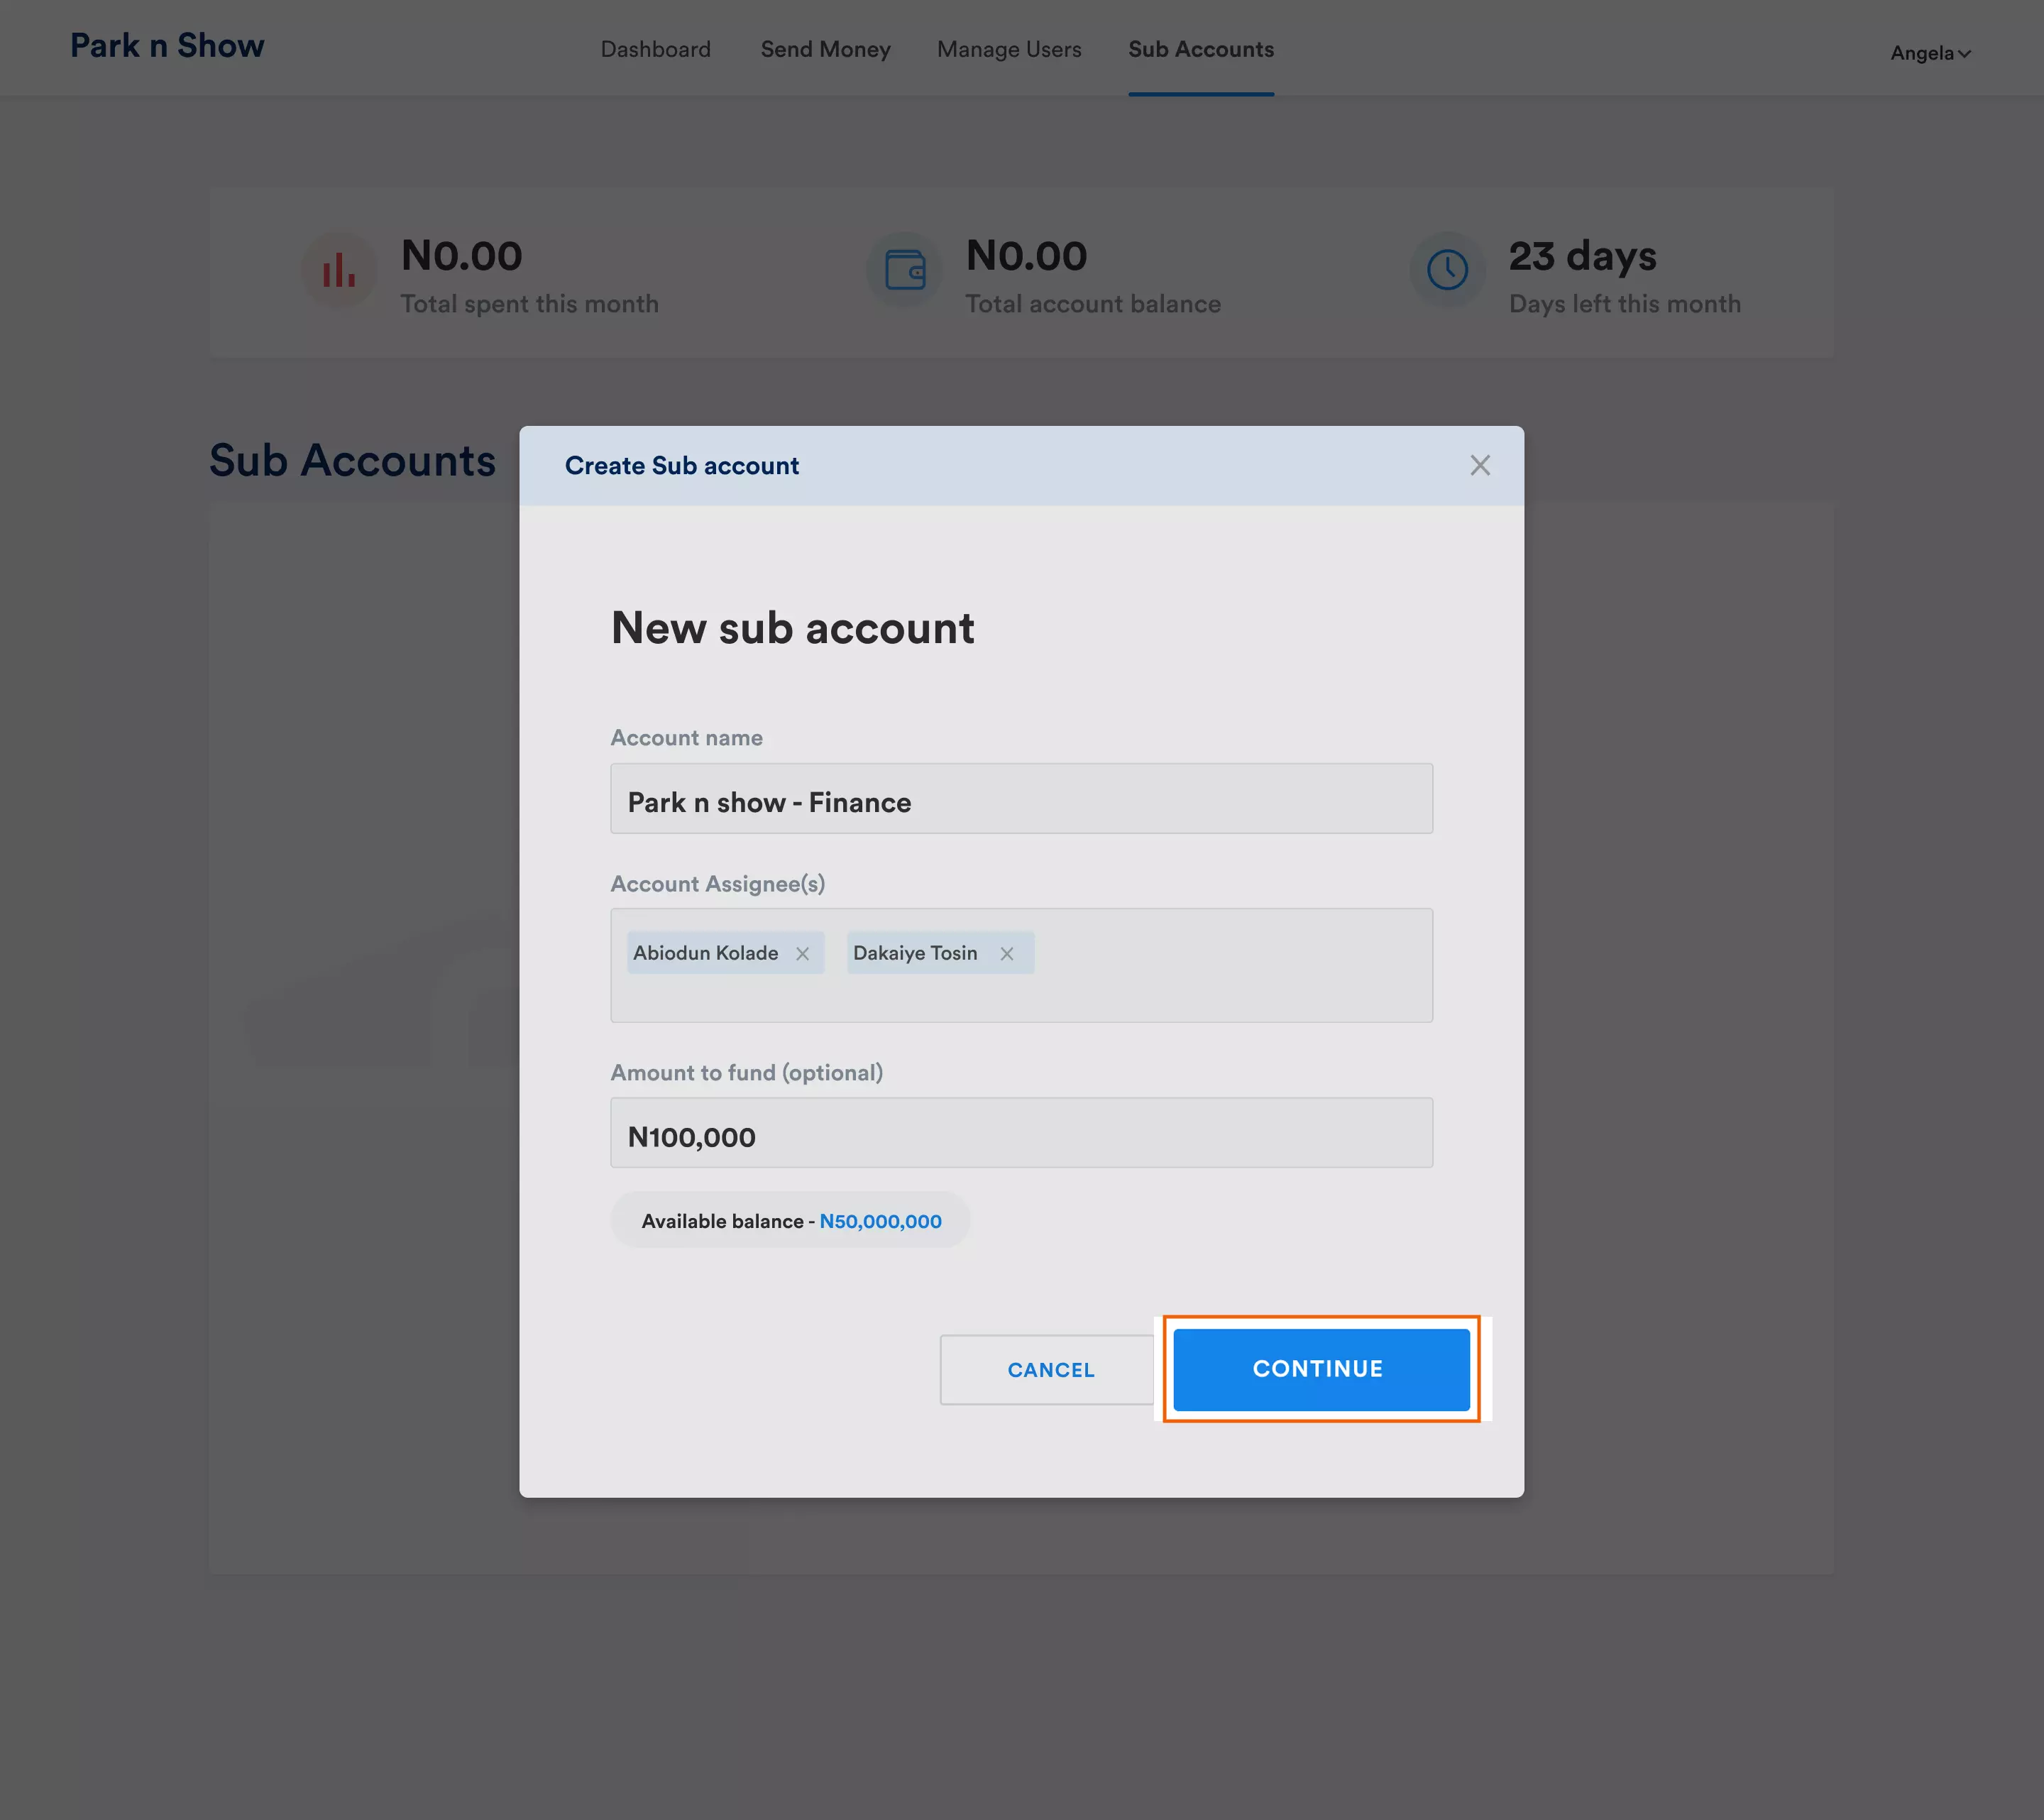Click the N50,000,000 available balance value
Image resolution: width=2044 pixels, height=1820 pixels.
click(x=880, y=1221)
